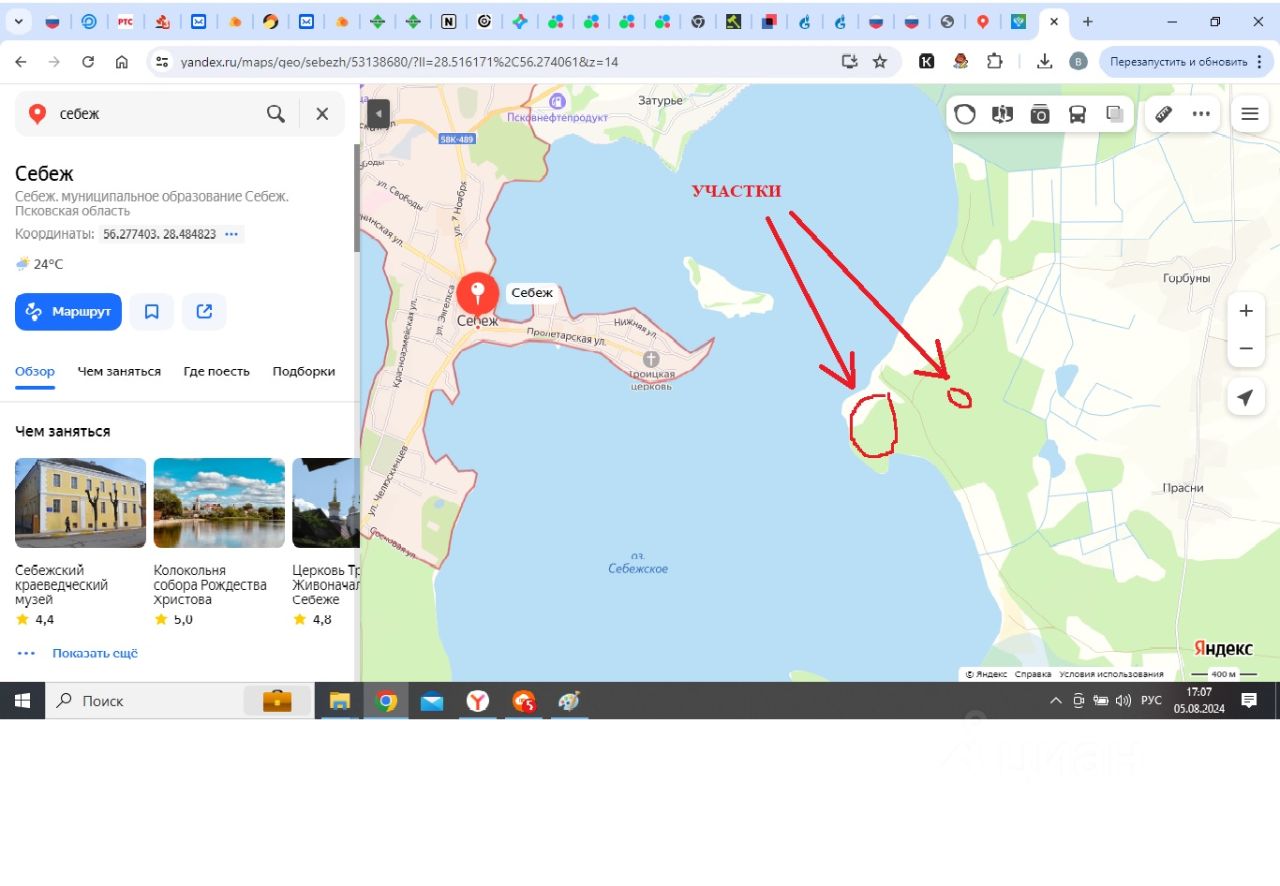
Task: Open Paint from taskbar
Action: click(568, 701)
